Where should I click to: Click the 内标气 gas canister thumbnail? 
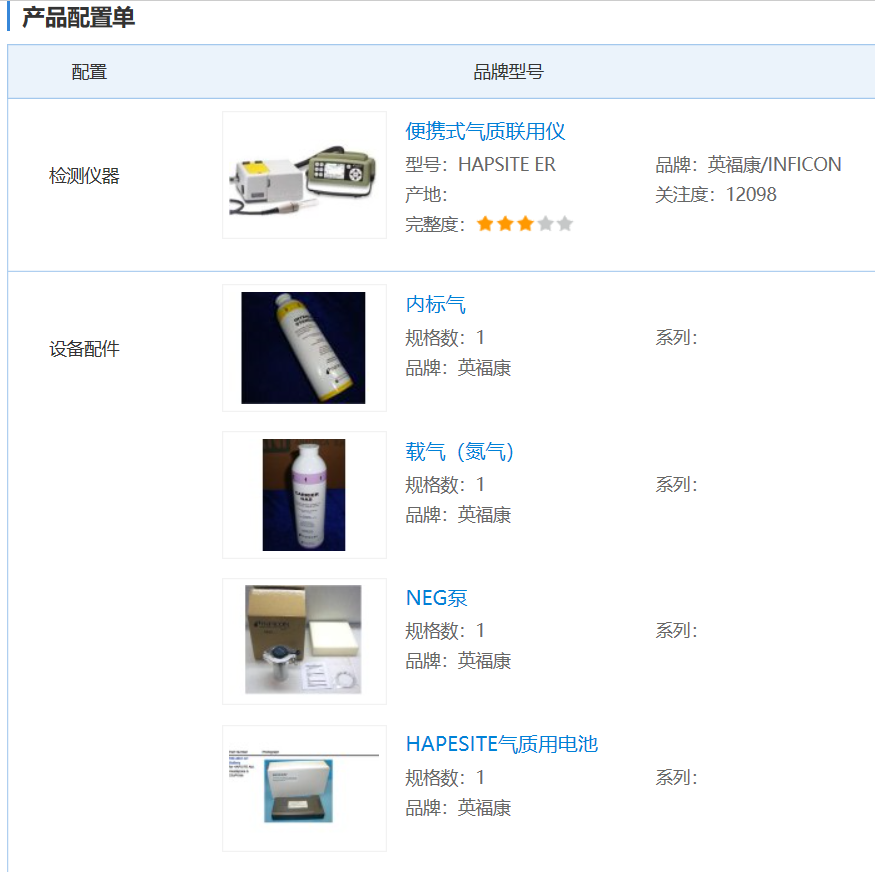click(x=304, y=348)
